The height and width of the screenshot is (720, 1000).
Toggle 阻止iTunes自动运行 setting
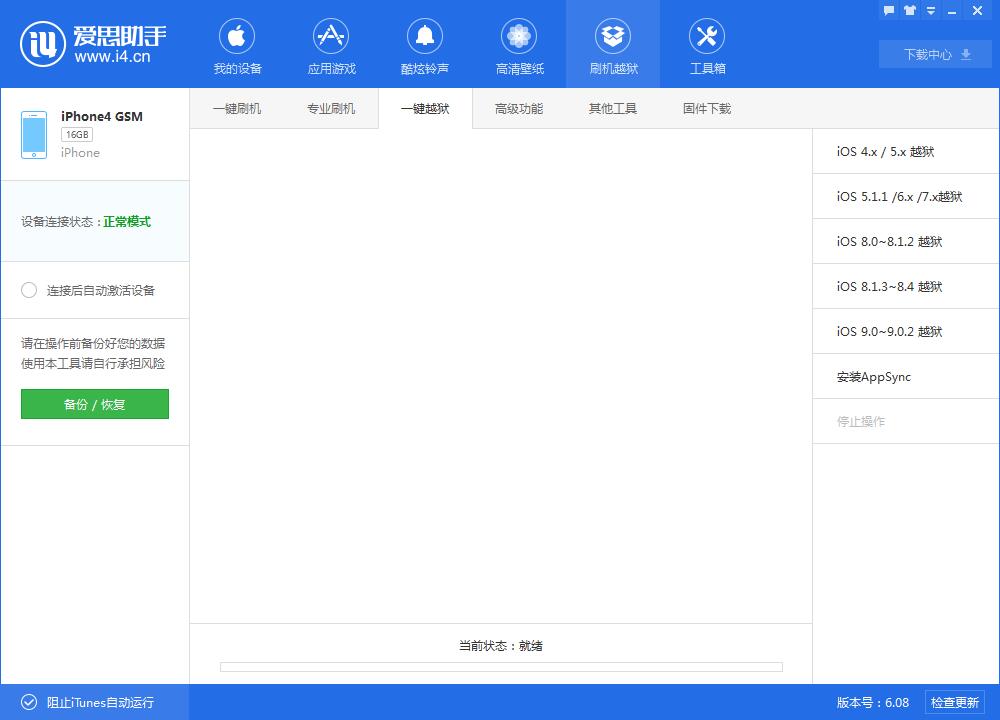(30, 702)
